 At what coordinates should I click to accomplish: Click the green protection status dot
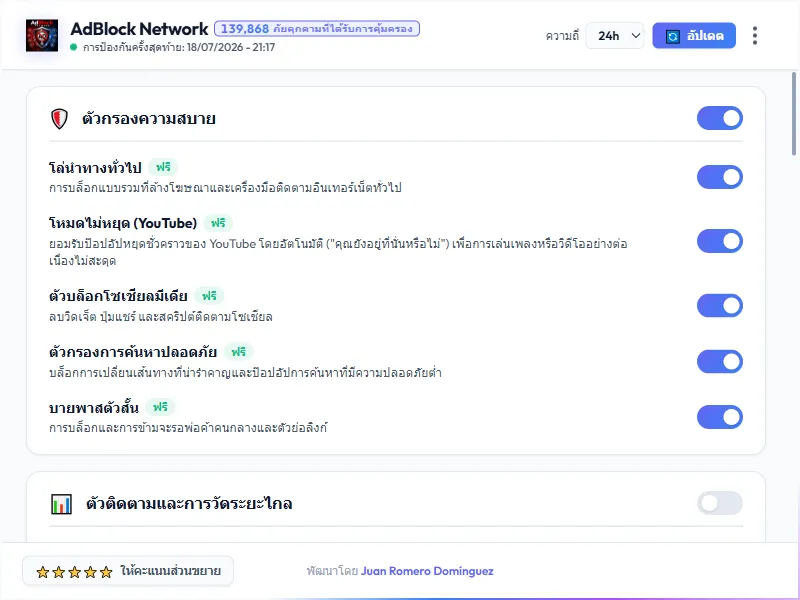click(x=73, y=47)
